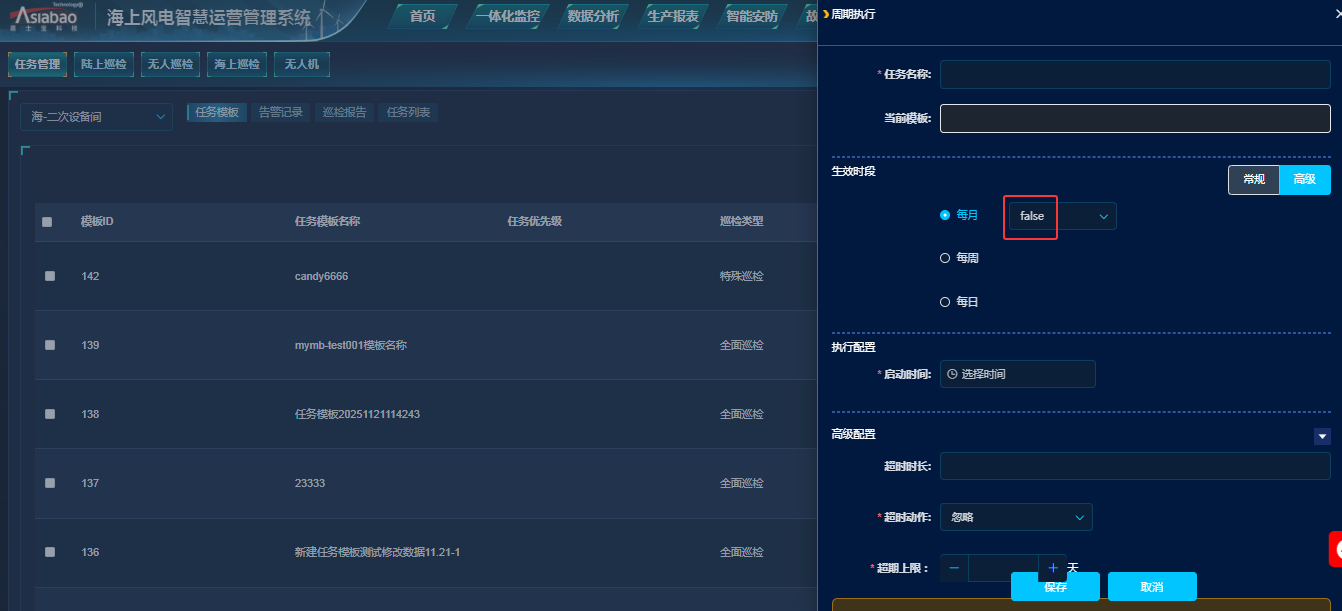Select the 每月 radio button
The width and height of the screenshot is (1342, 611).
(x=945, y=215)
